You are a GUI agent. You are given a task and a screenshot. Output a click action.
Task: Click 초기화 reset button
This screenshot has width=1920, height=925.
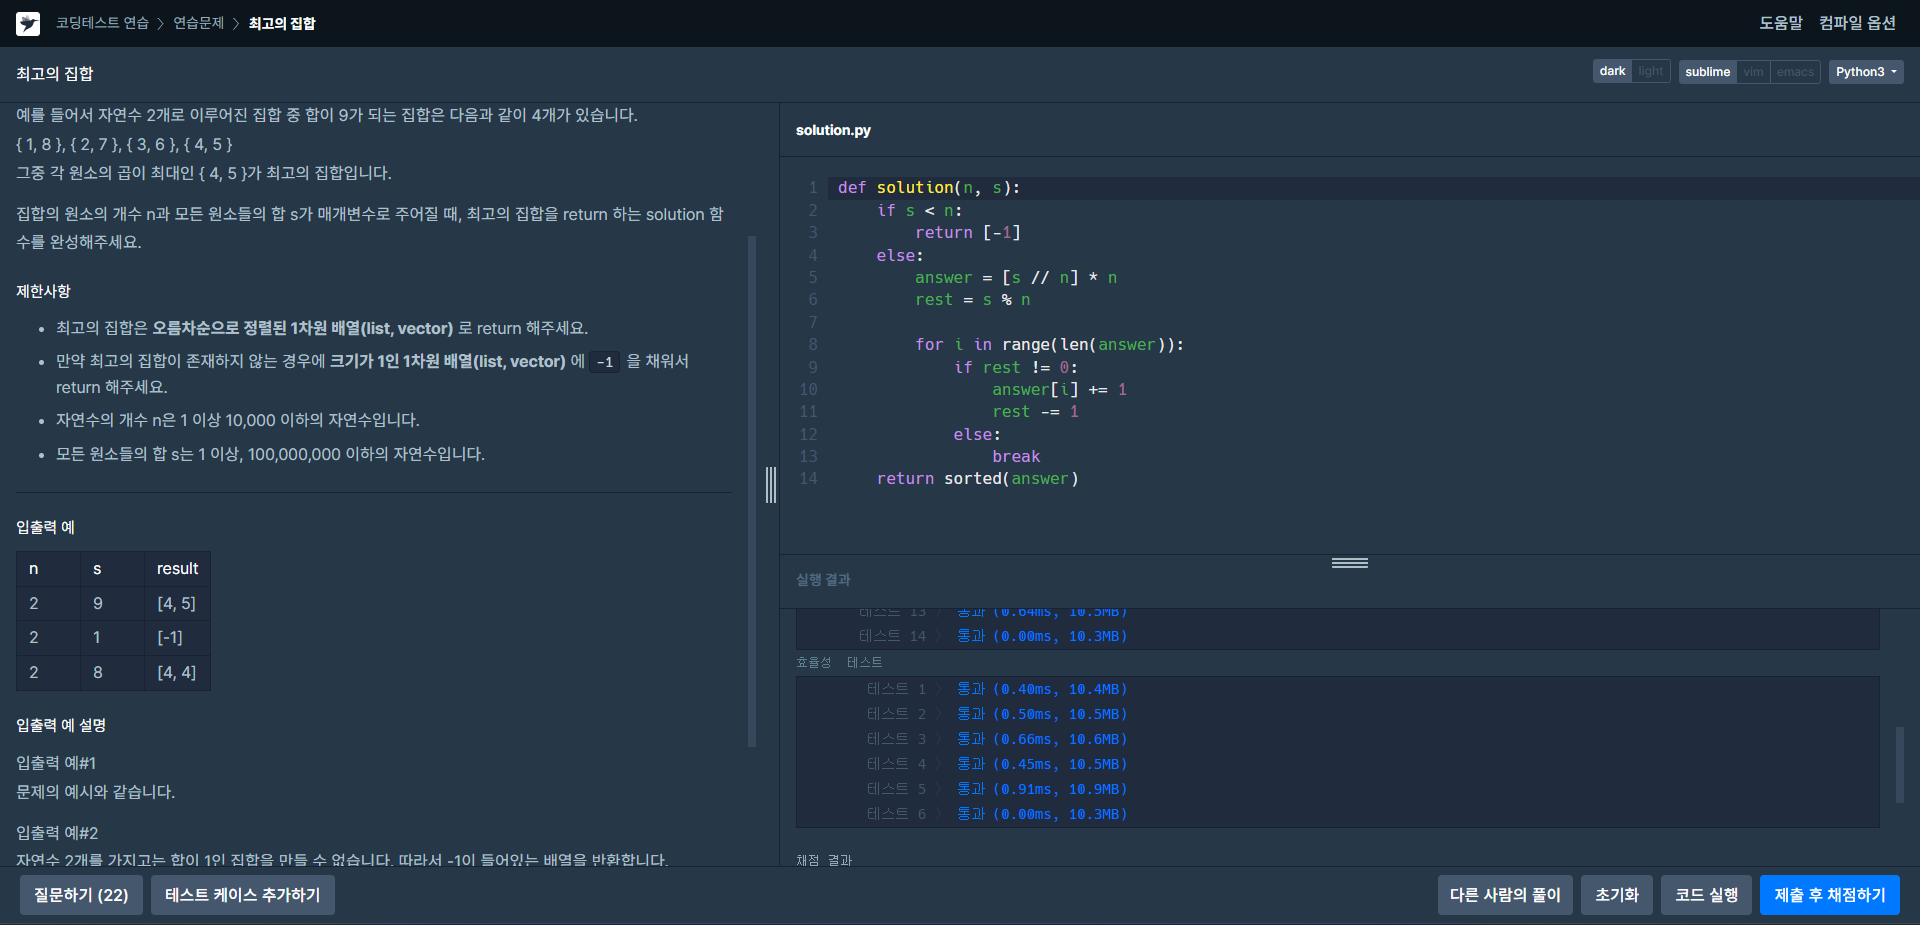1617,895
